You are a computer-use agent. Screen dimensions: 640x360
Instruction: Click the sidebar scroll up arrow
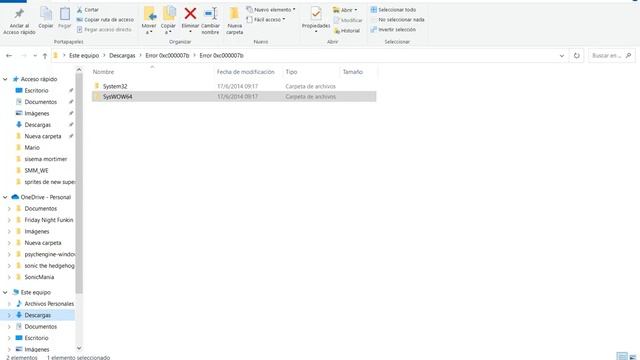(79, 70)
